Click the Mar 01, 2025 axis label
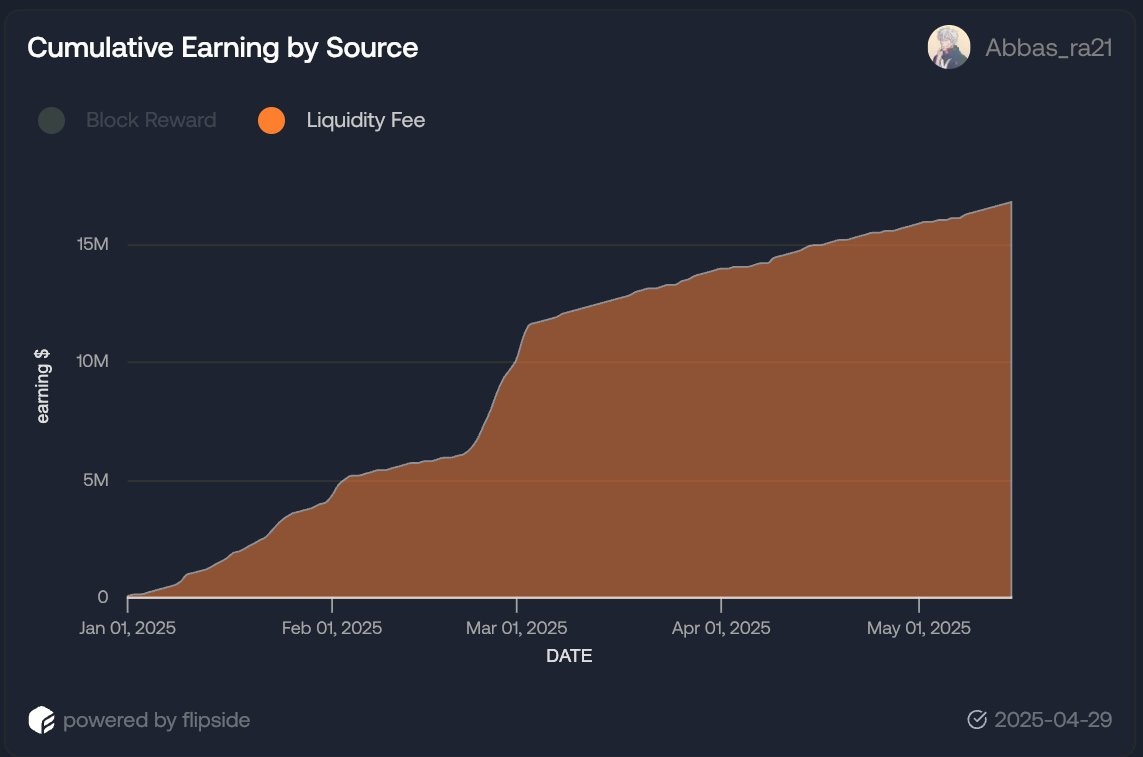This screenshot has width=1143, height=757. [516, 628]
